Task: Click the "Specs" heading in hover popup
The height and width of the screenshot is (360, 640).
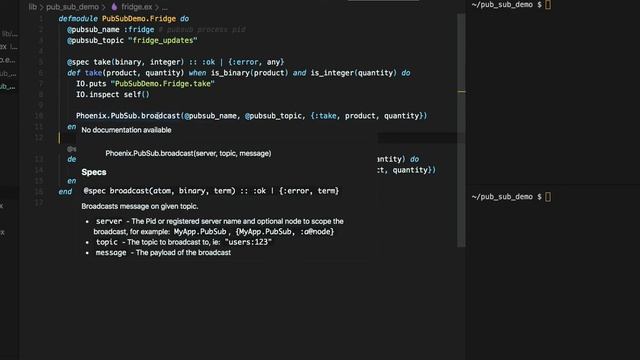Action: click(94, 172)
